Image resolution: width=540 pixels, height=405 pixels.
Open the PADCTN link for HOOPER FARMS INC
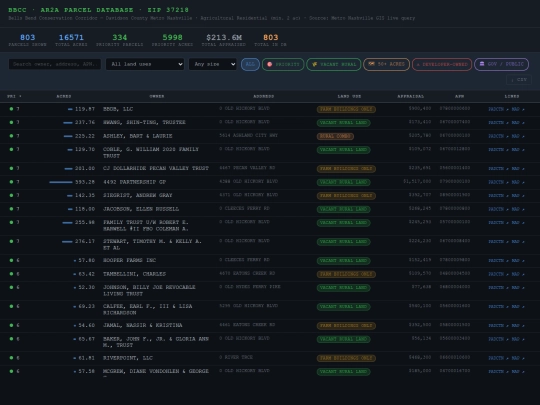(498, 260)
